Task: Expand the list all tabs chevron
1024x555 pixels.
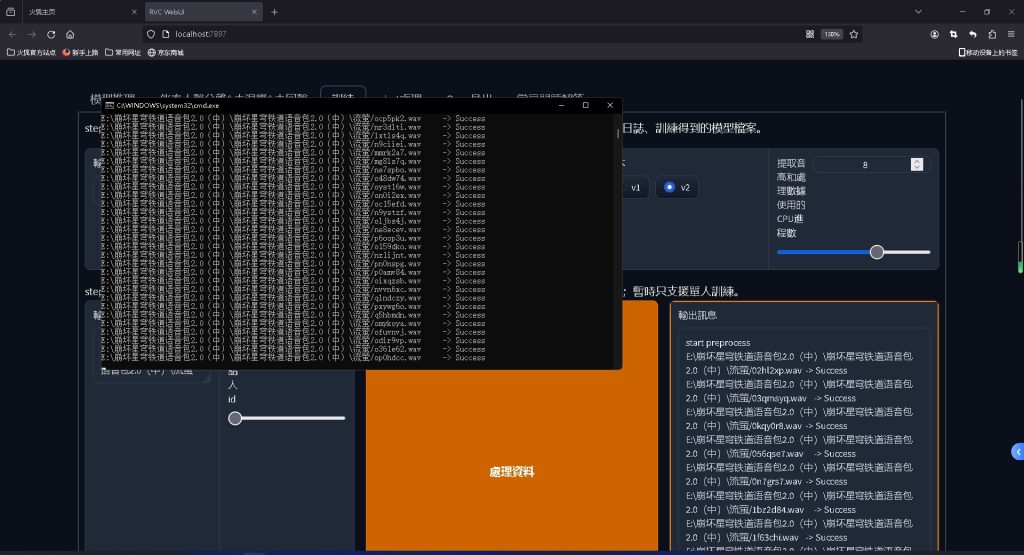Action: [918, 12]
